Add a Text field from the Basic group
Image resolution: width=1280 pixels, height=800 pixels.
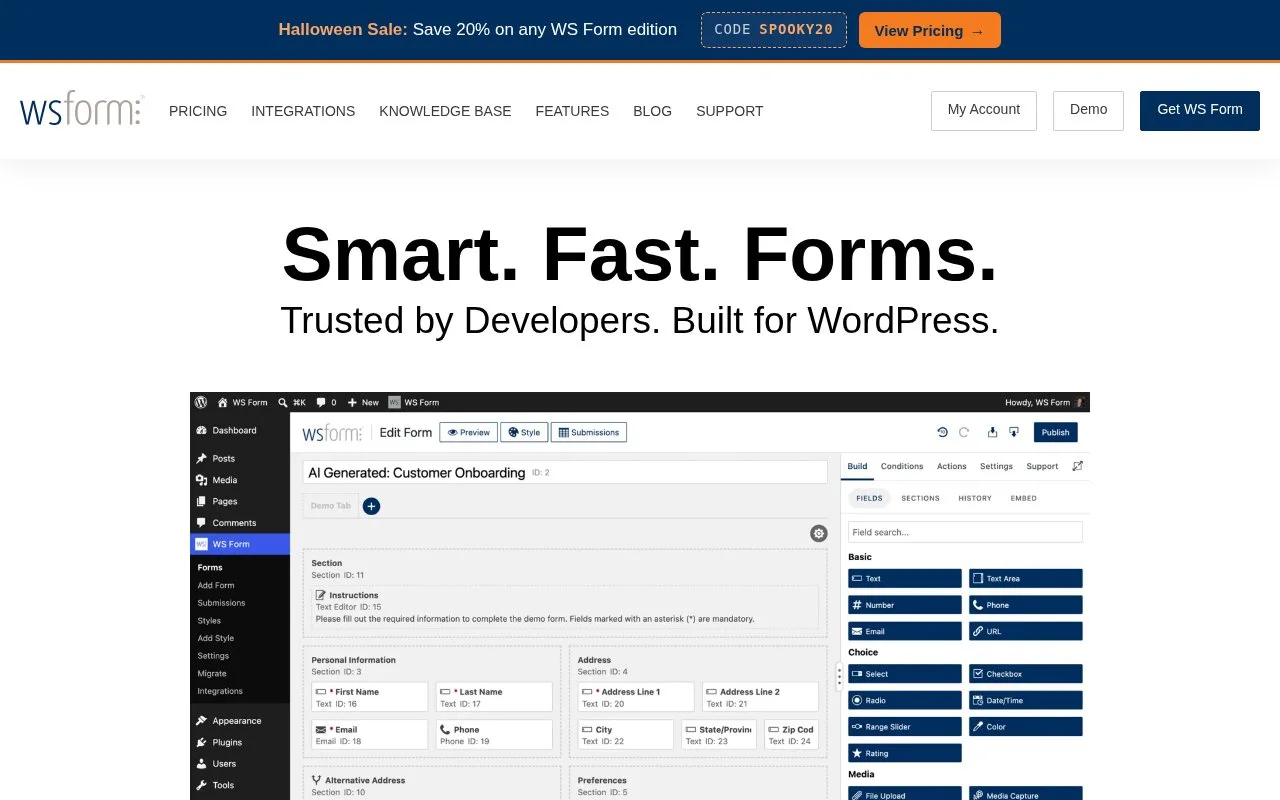click(x=905, y=578)
